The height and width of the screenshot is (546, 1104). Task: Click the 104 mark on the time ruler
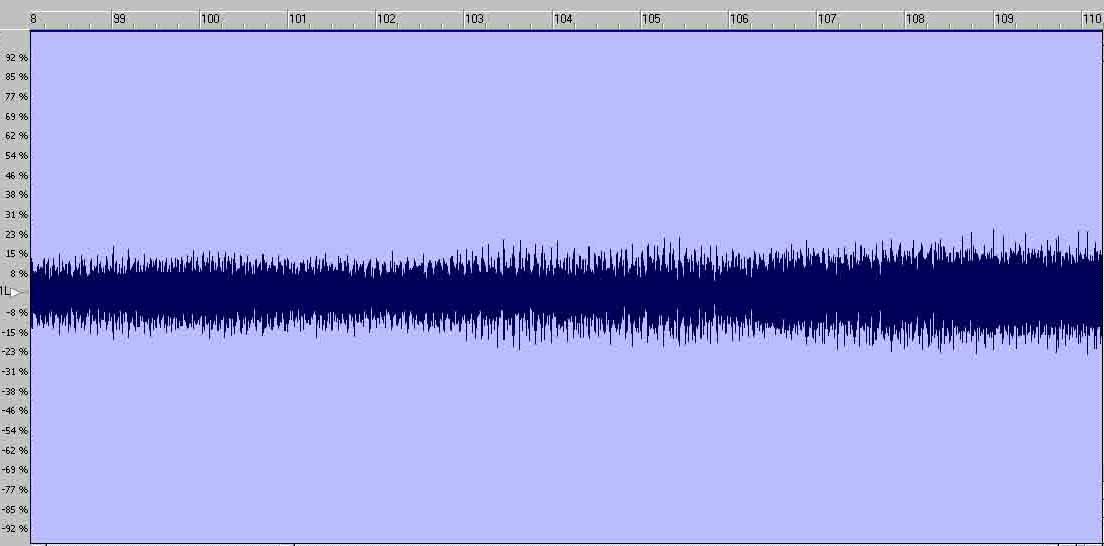(563, 19)
